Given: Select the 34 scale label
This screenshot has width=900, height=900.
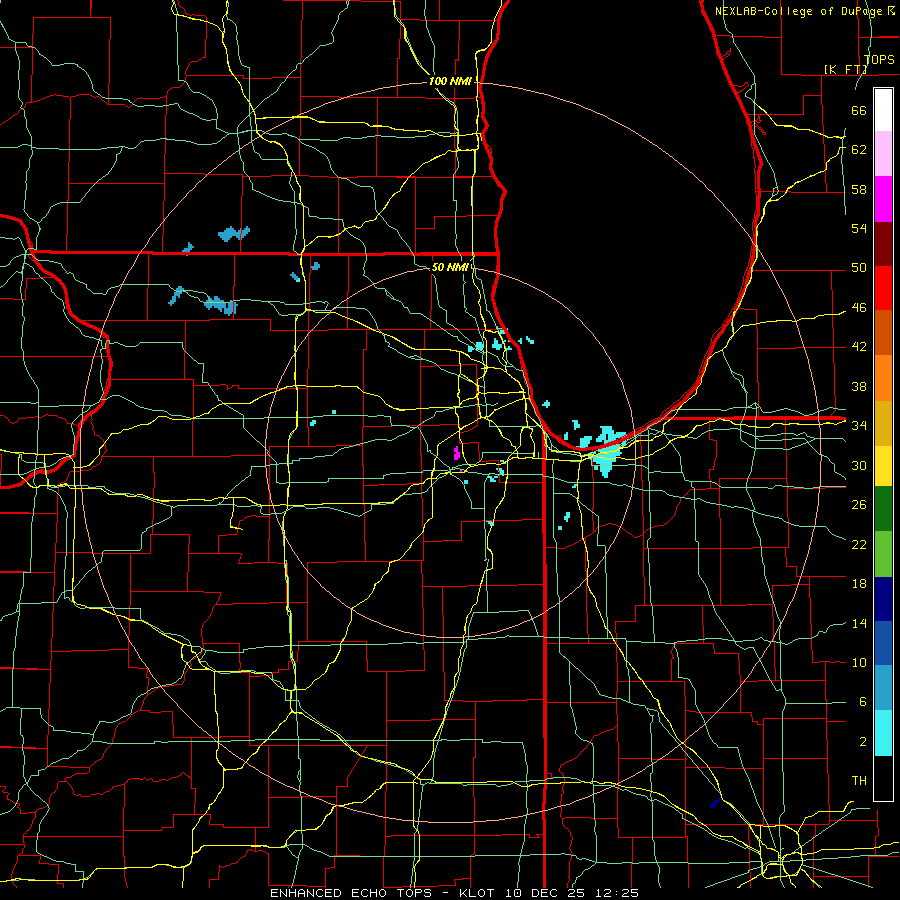Looking at the screenshot, I should (x=859, y=426).
